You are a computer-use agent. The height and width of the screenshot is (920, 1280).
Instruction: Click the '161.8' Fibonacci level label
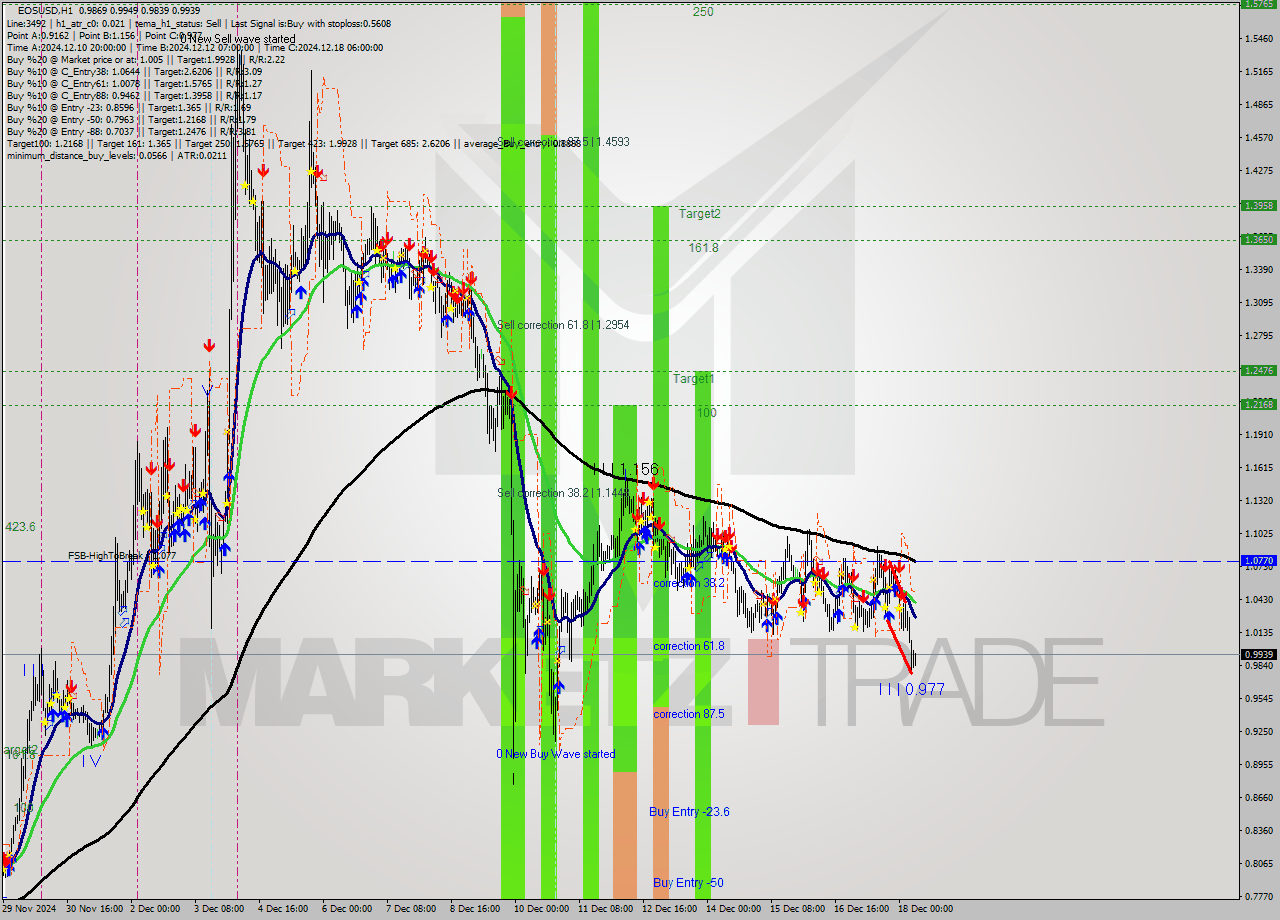pos(703,247)
